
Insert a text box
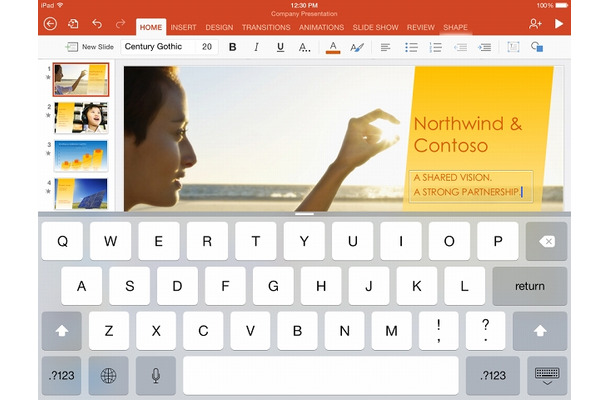pyautogui.click(x=513, y=47)
